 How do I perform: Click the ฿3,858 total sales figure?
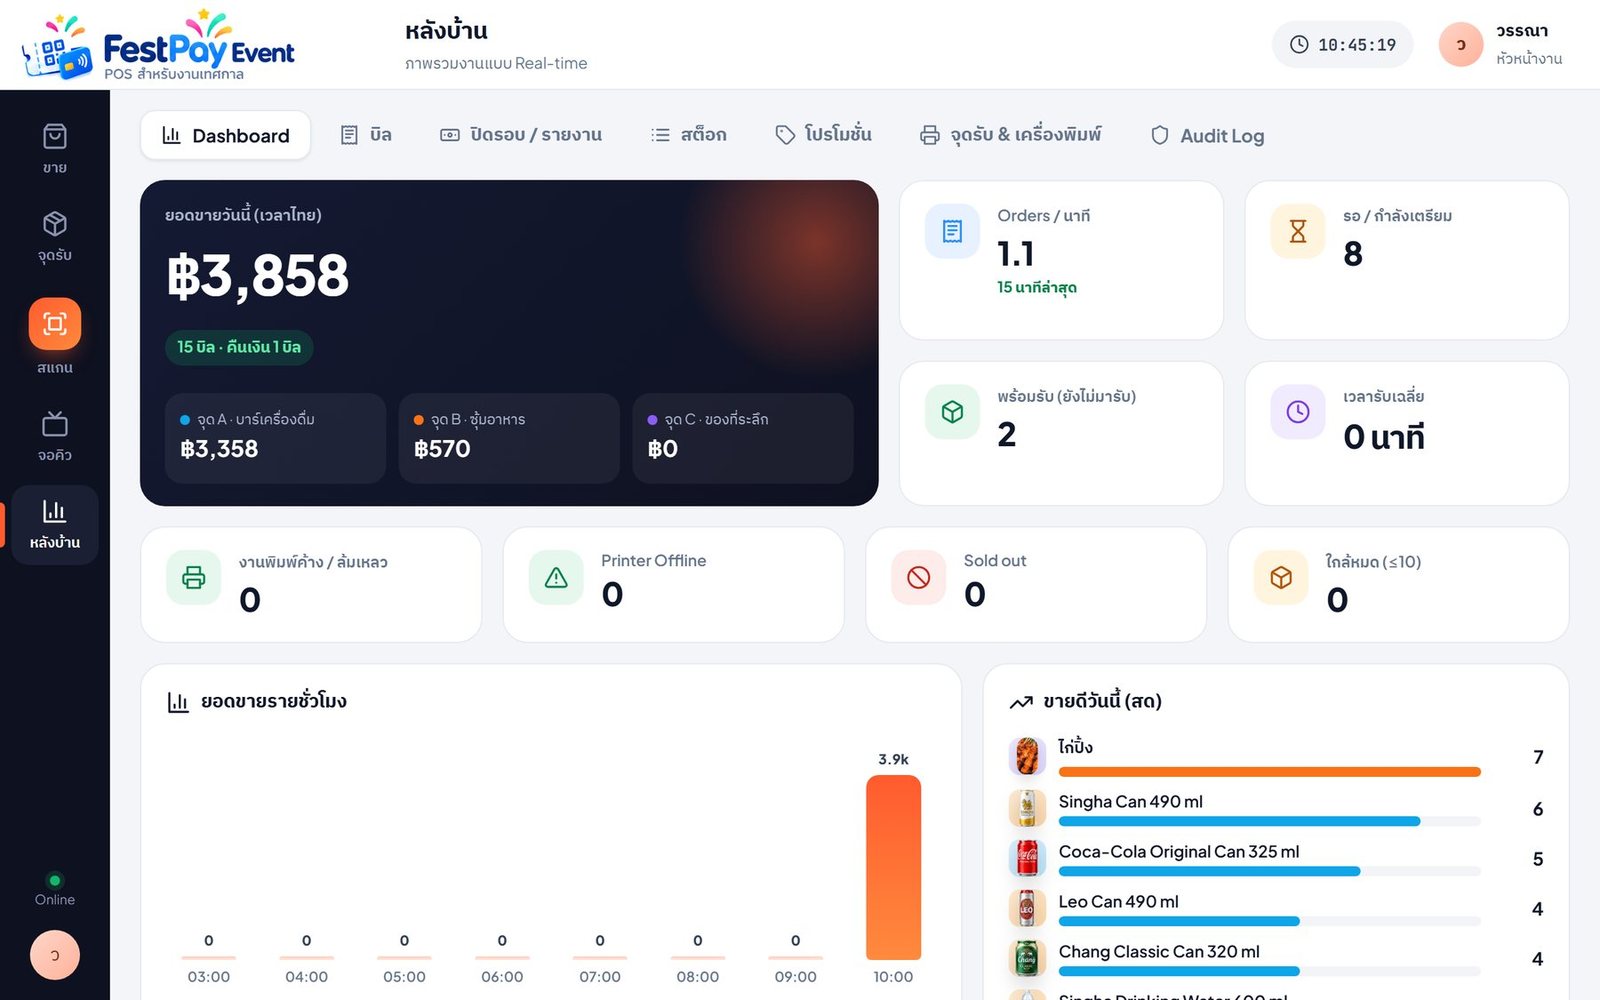[x=258, y=276]
